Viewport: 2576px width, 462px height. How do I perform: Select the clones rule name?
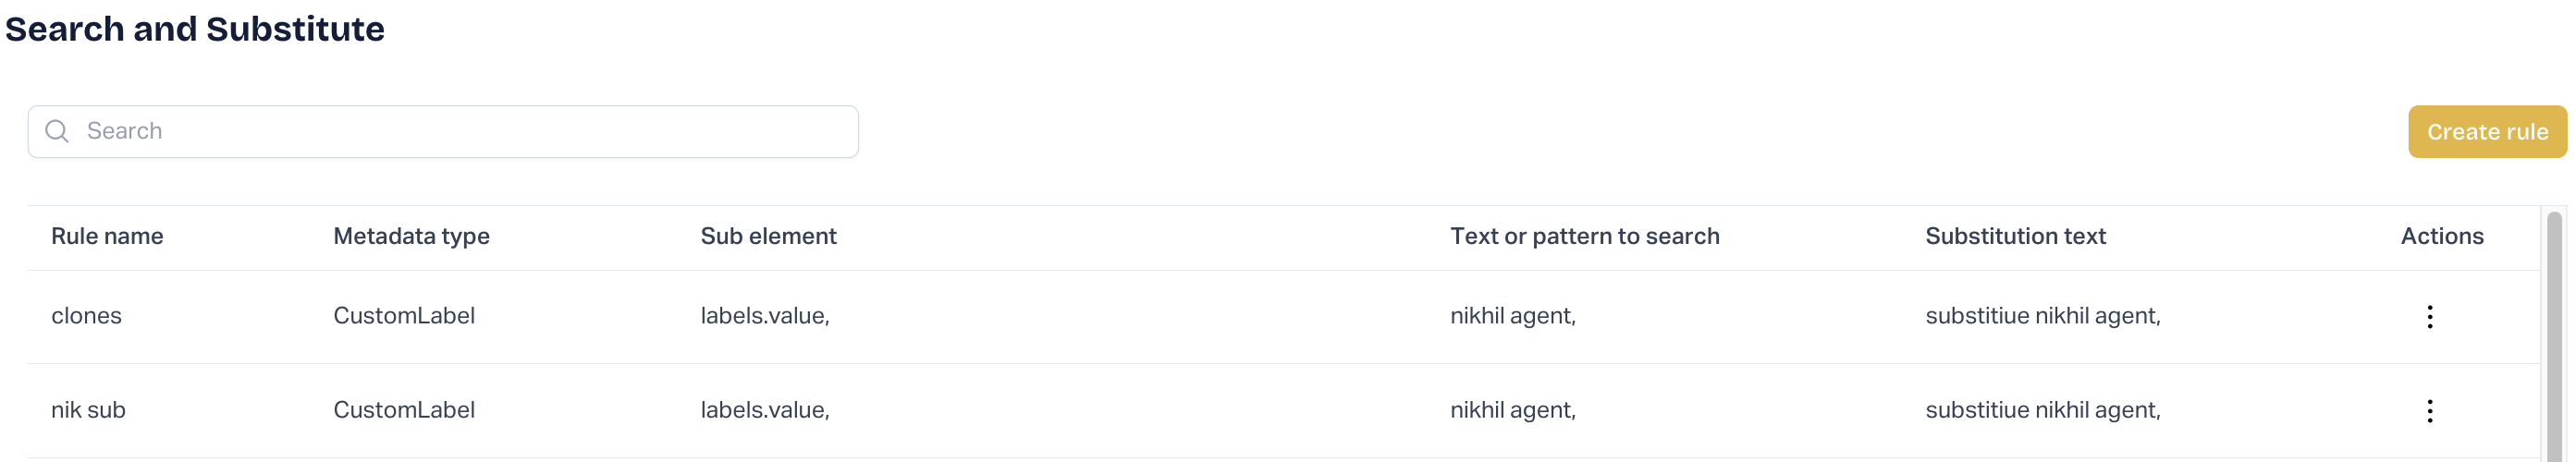pos(86,316)
